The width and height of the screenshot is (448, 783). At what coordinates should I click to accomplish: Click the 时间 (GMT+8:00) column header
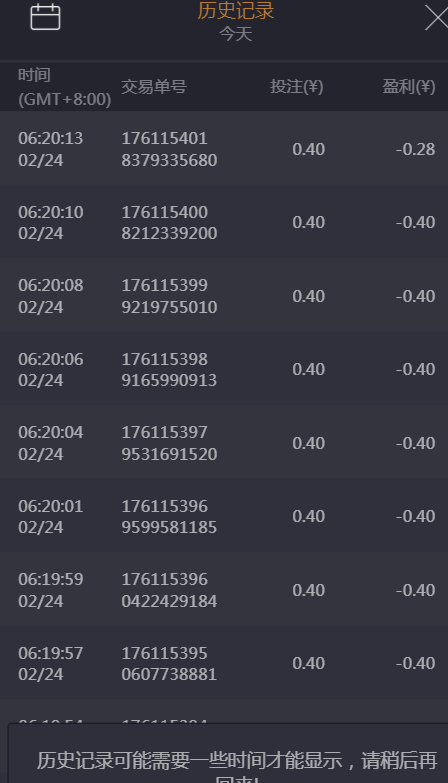64,87
